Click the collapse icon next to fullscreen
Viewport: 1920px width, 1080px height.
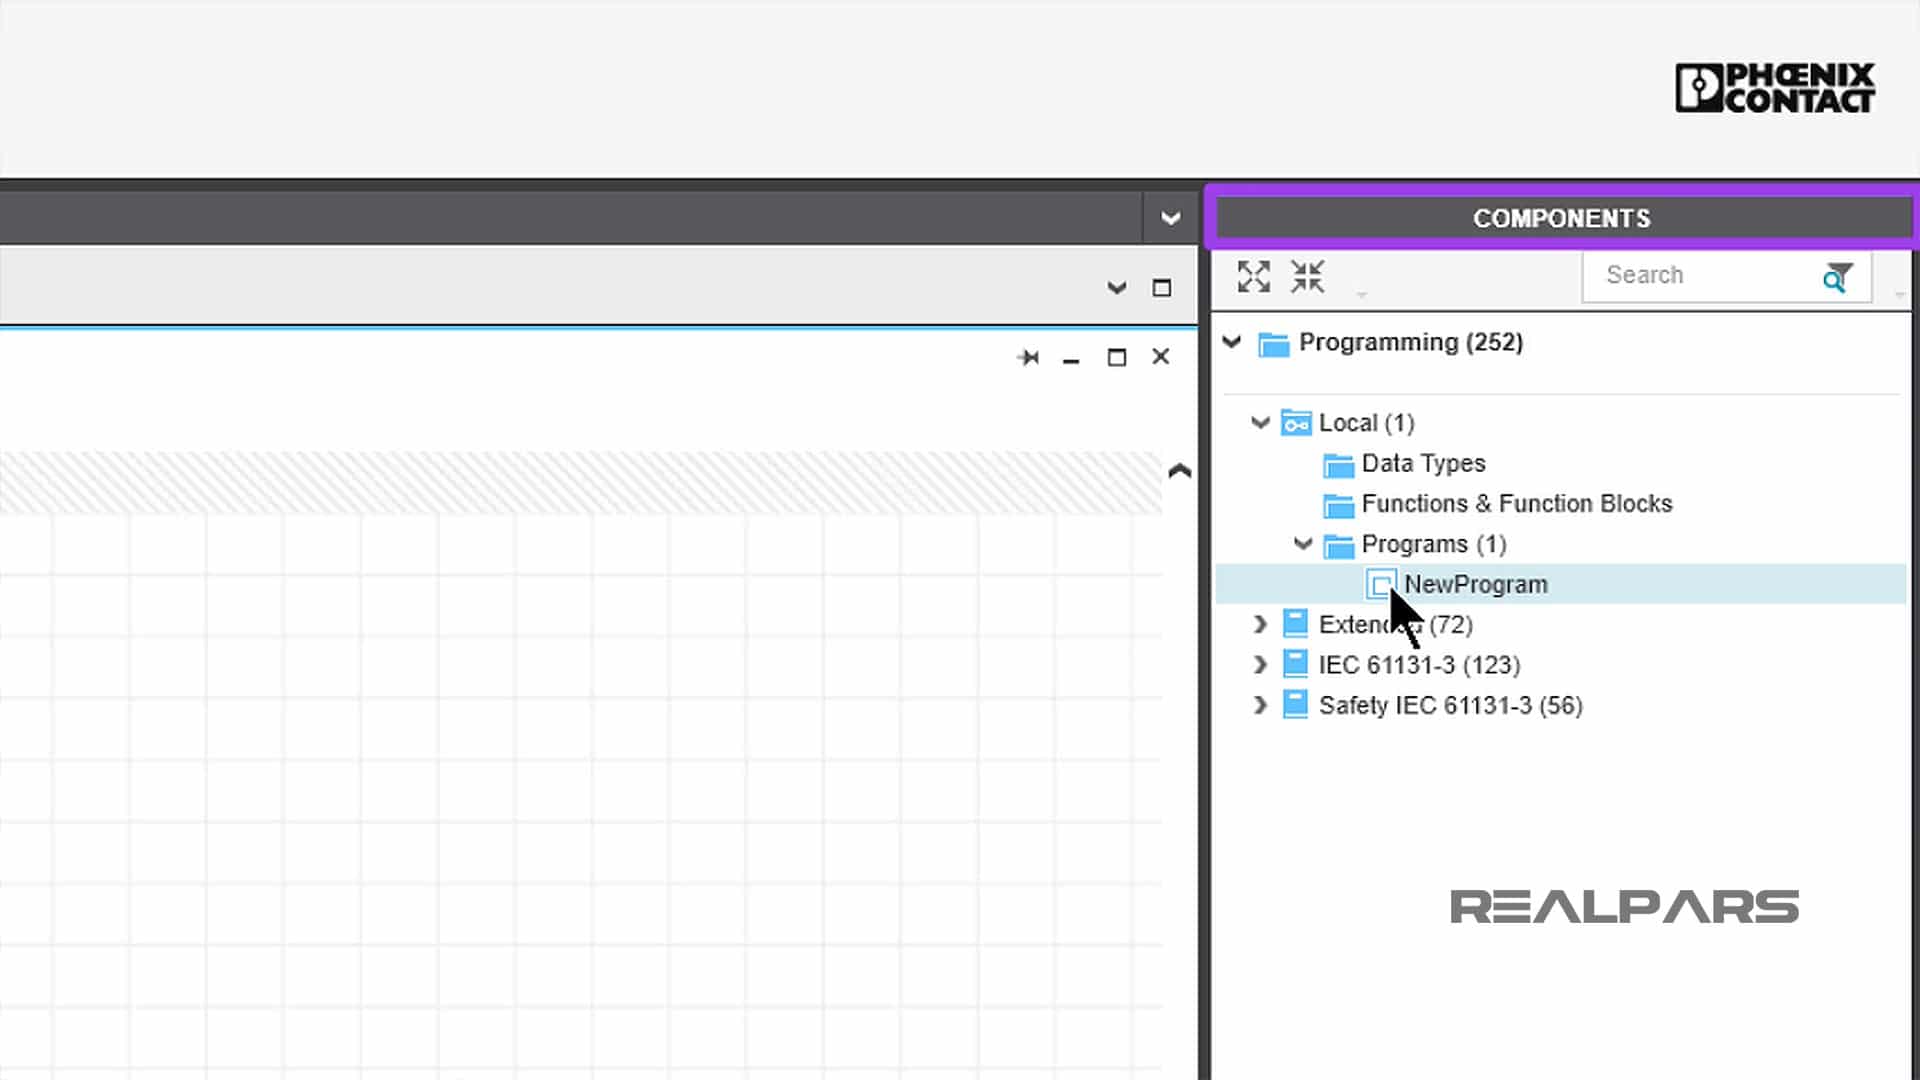[x=1305, y=277]
